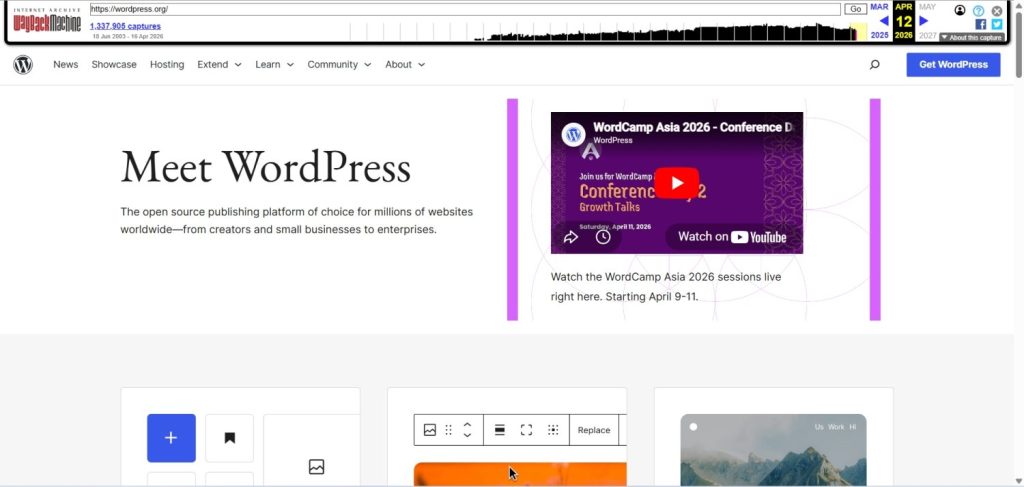Go to previous capture with left blue arrow
Screen dimensions: 1024x487
coord(884,21)
